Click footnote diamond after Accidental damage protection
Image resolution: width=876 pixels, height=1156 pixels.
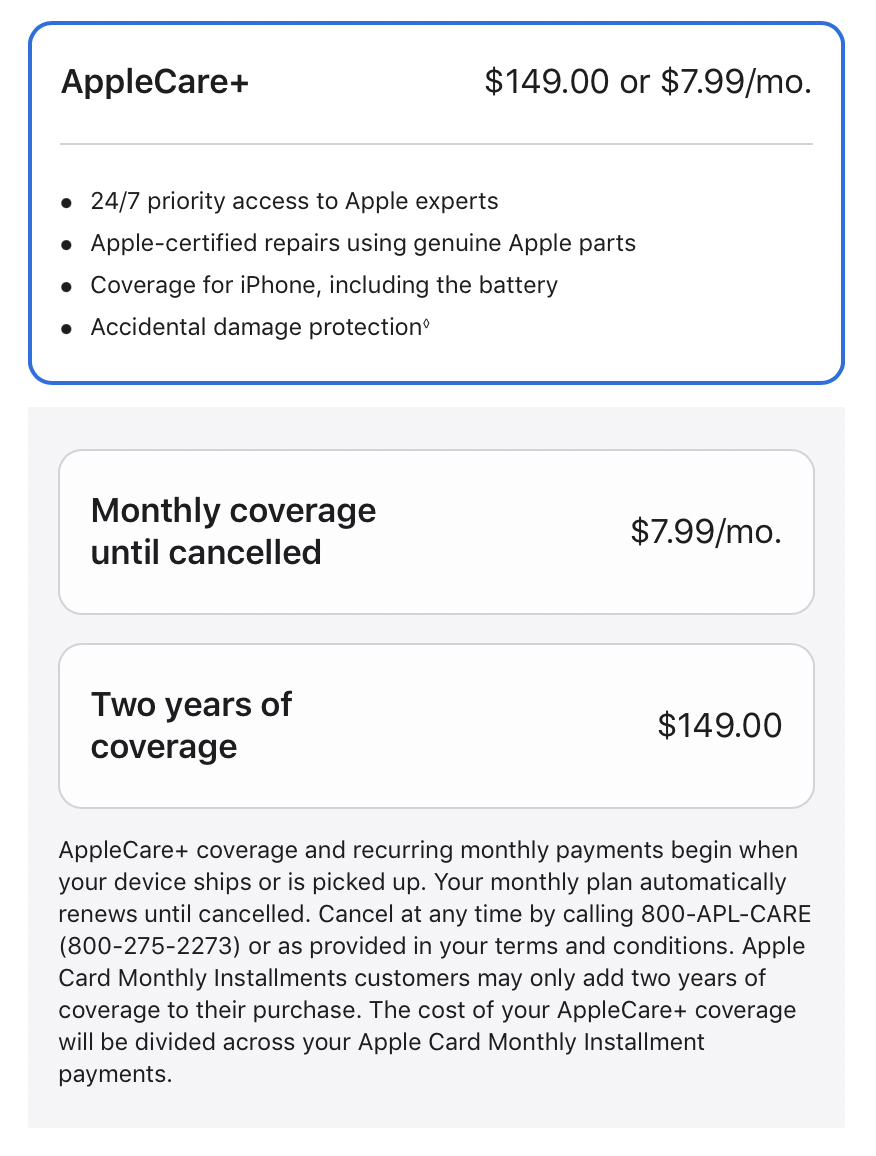click(427, 322)
